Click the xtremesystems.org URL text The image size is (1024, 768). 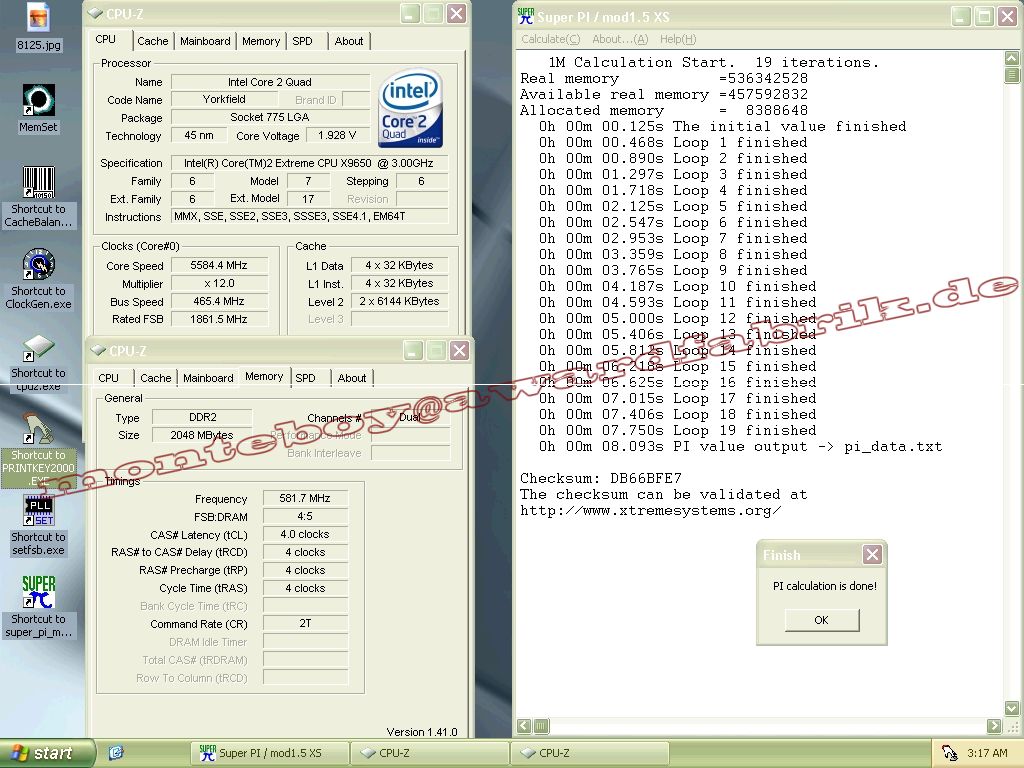[x=650, y=511]
